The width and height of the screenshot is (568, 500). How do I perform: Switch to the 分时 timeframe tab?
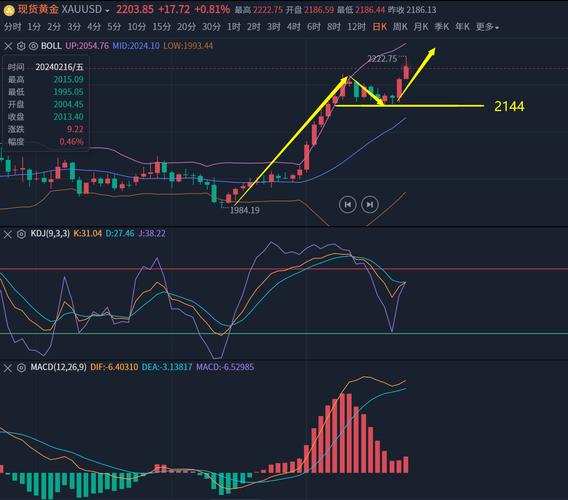pyautogui.click(x=12, y=27)
